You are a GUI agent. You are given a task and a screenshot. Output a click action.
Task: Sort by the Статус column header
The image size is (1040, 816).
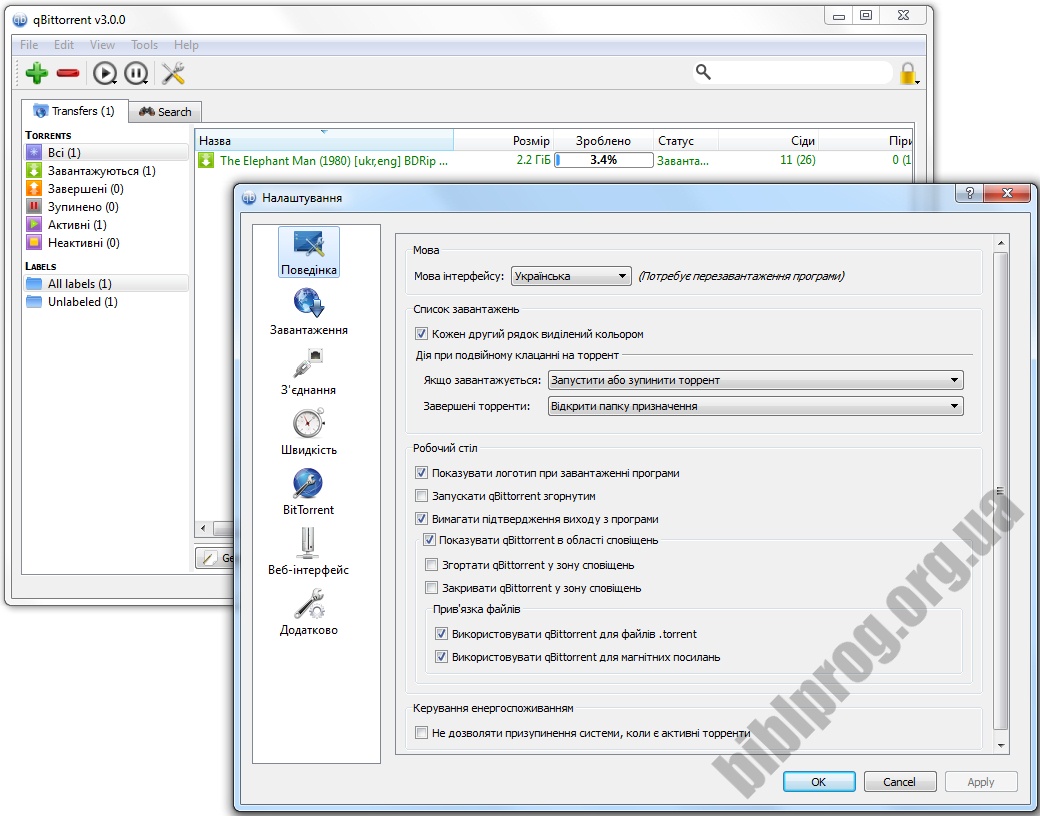pyautogui.click(x=685, y=141)
